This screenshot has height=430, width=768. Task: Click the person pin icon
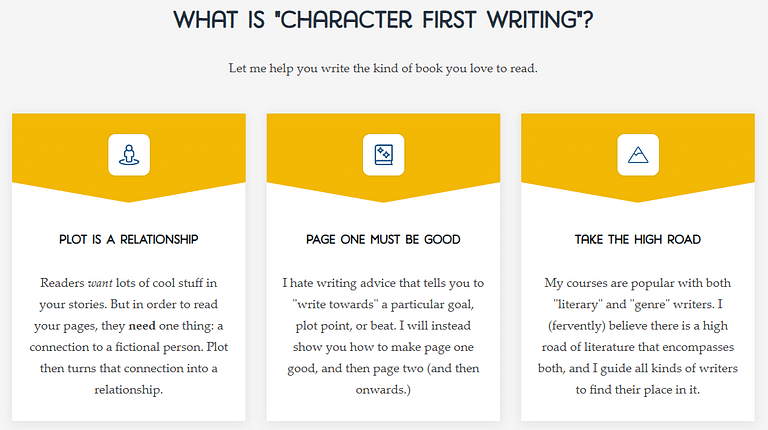pos(129,155)
